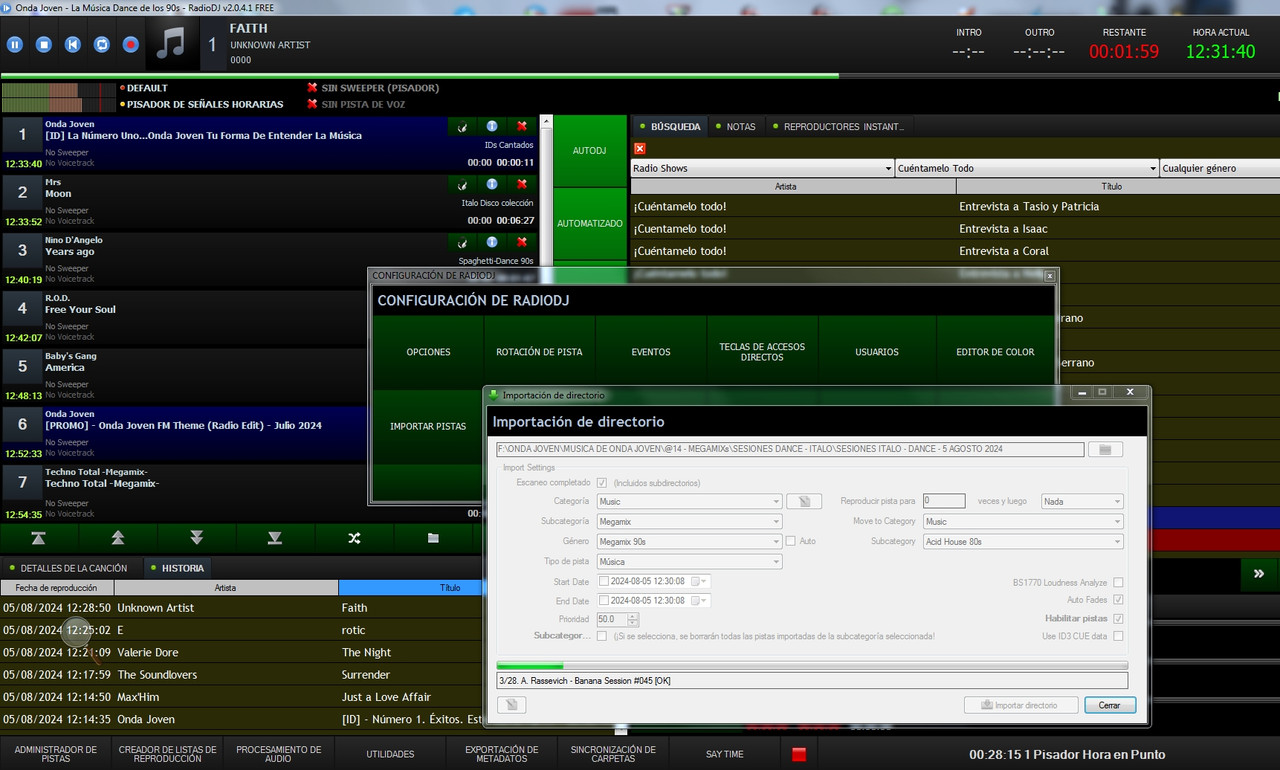This screenshot has width=1280, height=770.
Task: Open info for track 1 Onda Joven
Action: pyautogui.click(x=492, y=126)
